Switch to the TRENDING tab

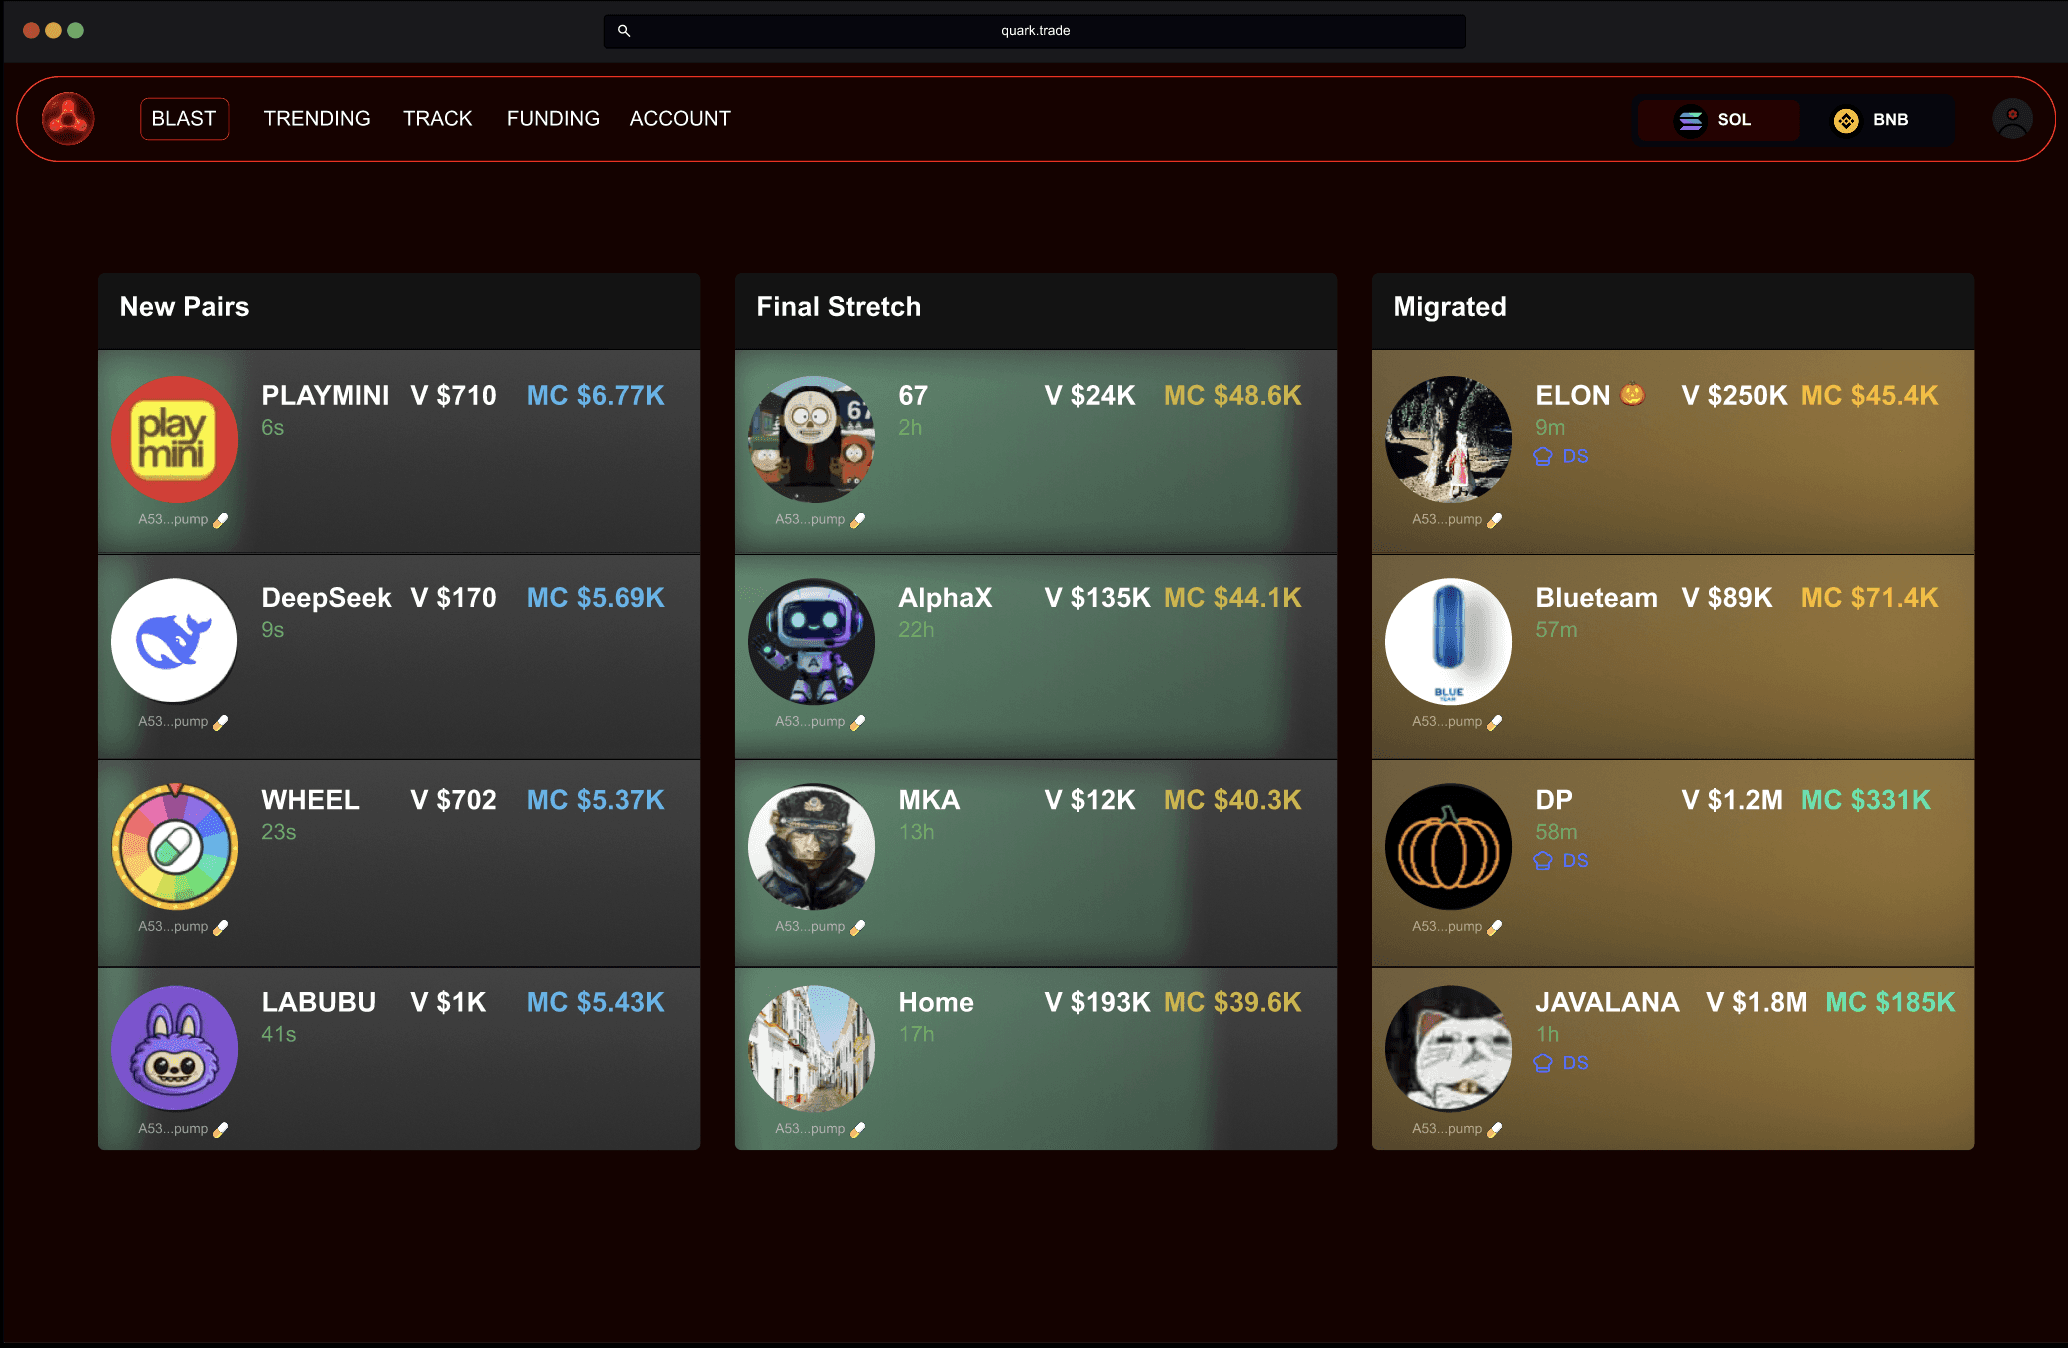pos(317,119)
